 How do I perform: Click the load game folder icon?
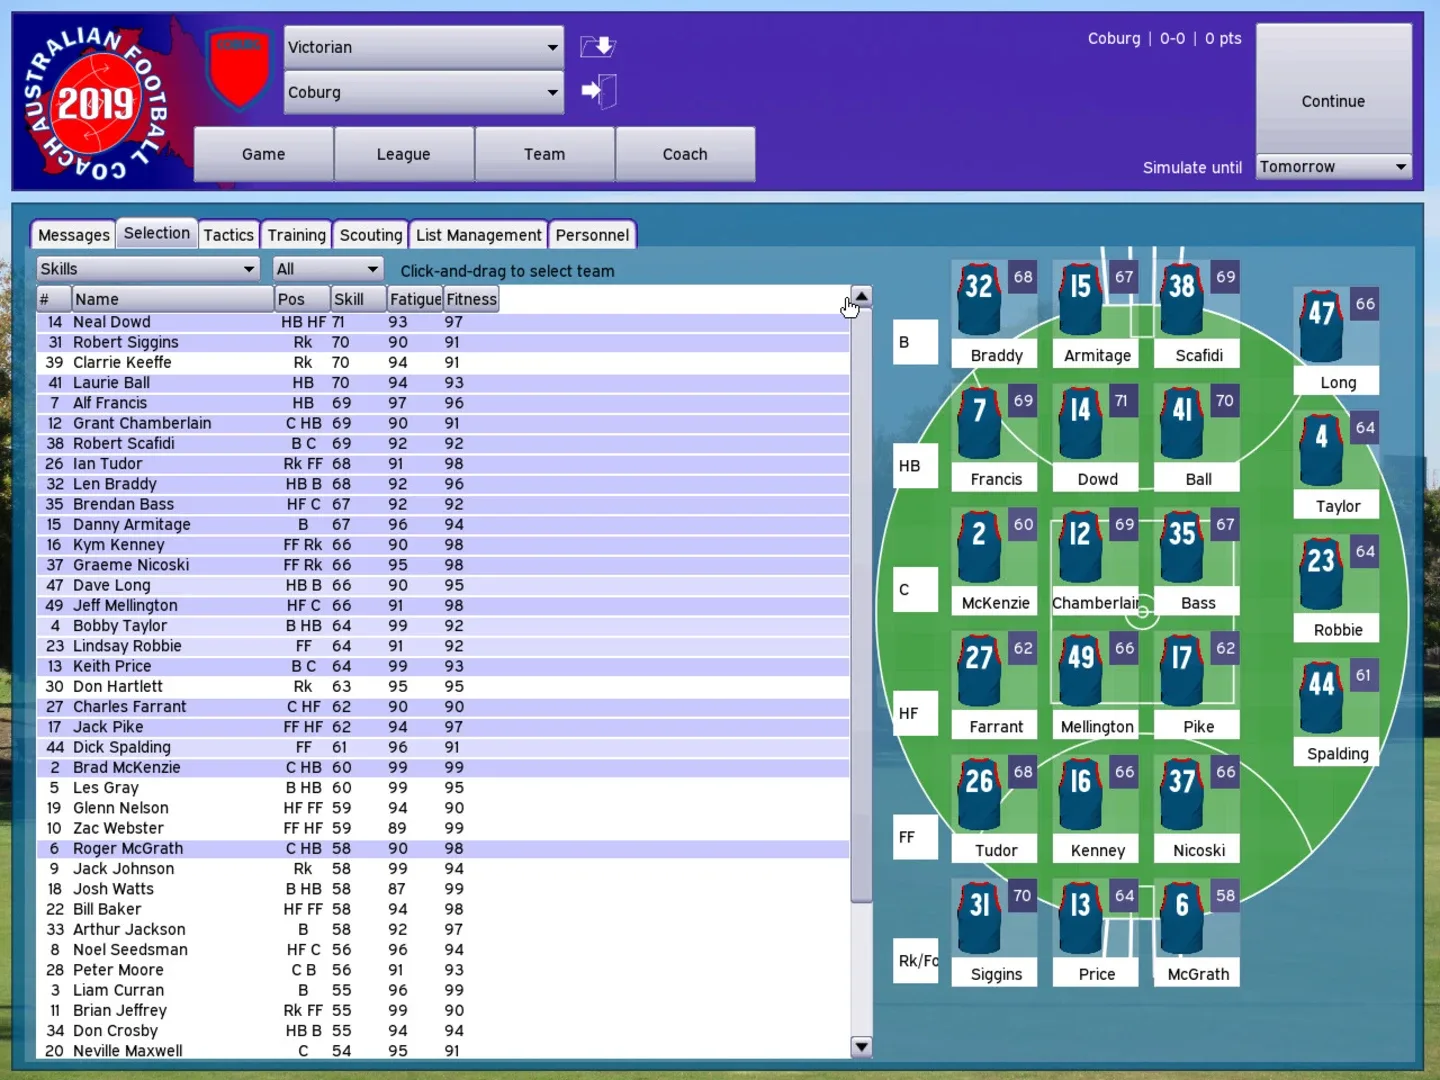pos(598,46)
